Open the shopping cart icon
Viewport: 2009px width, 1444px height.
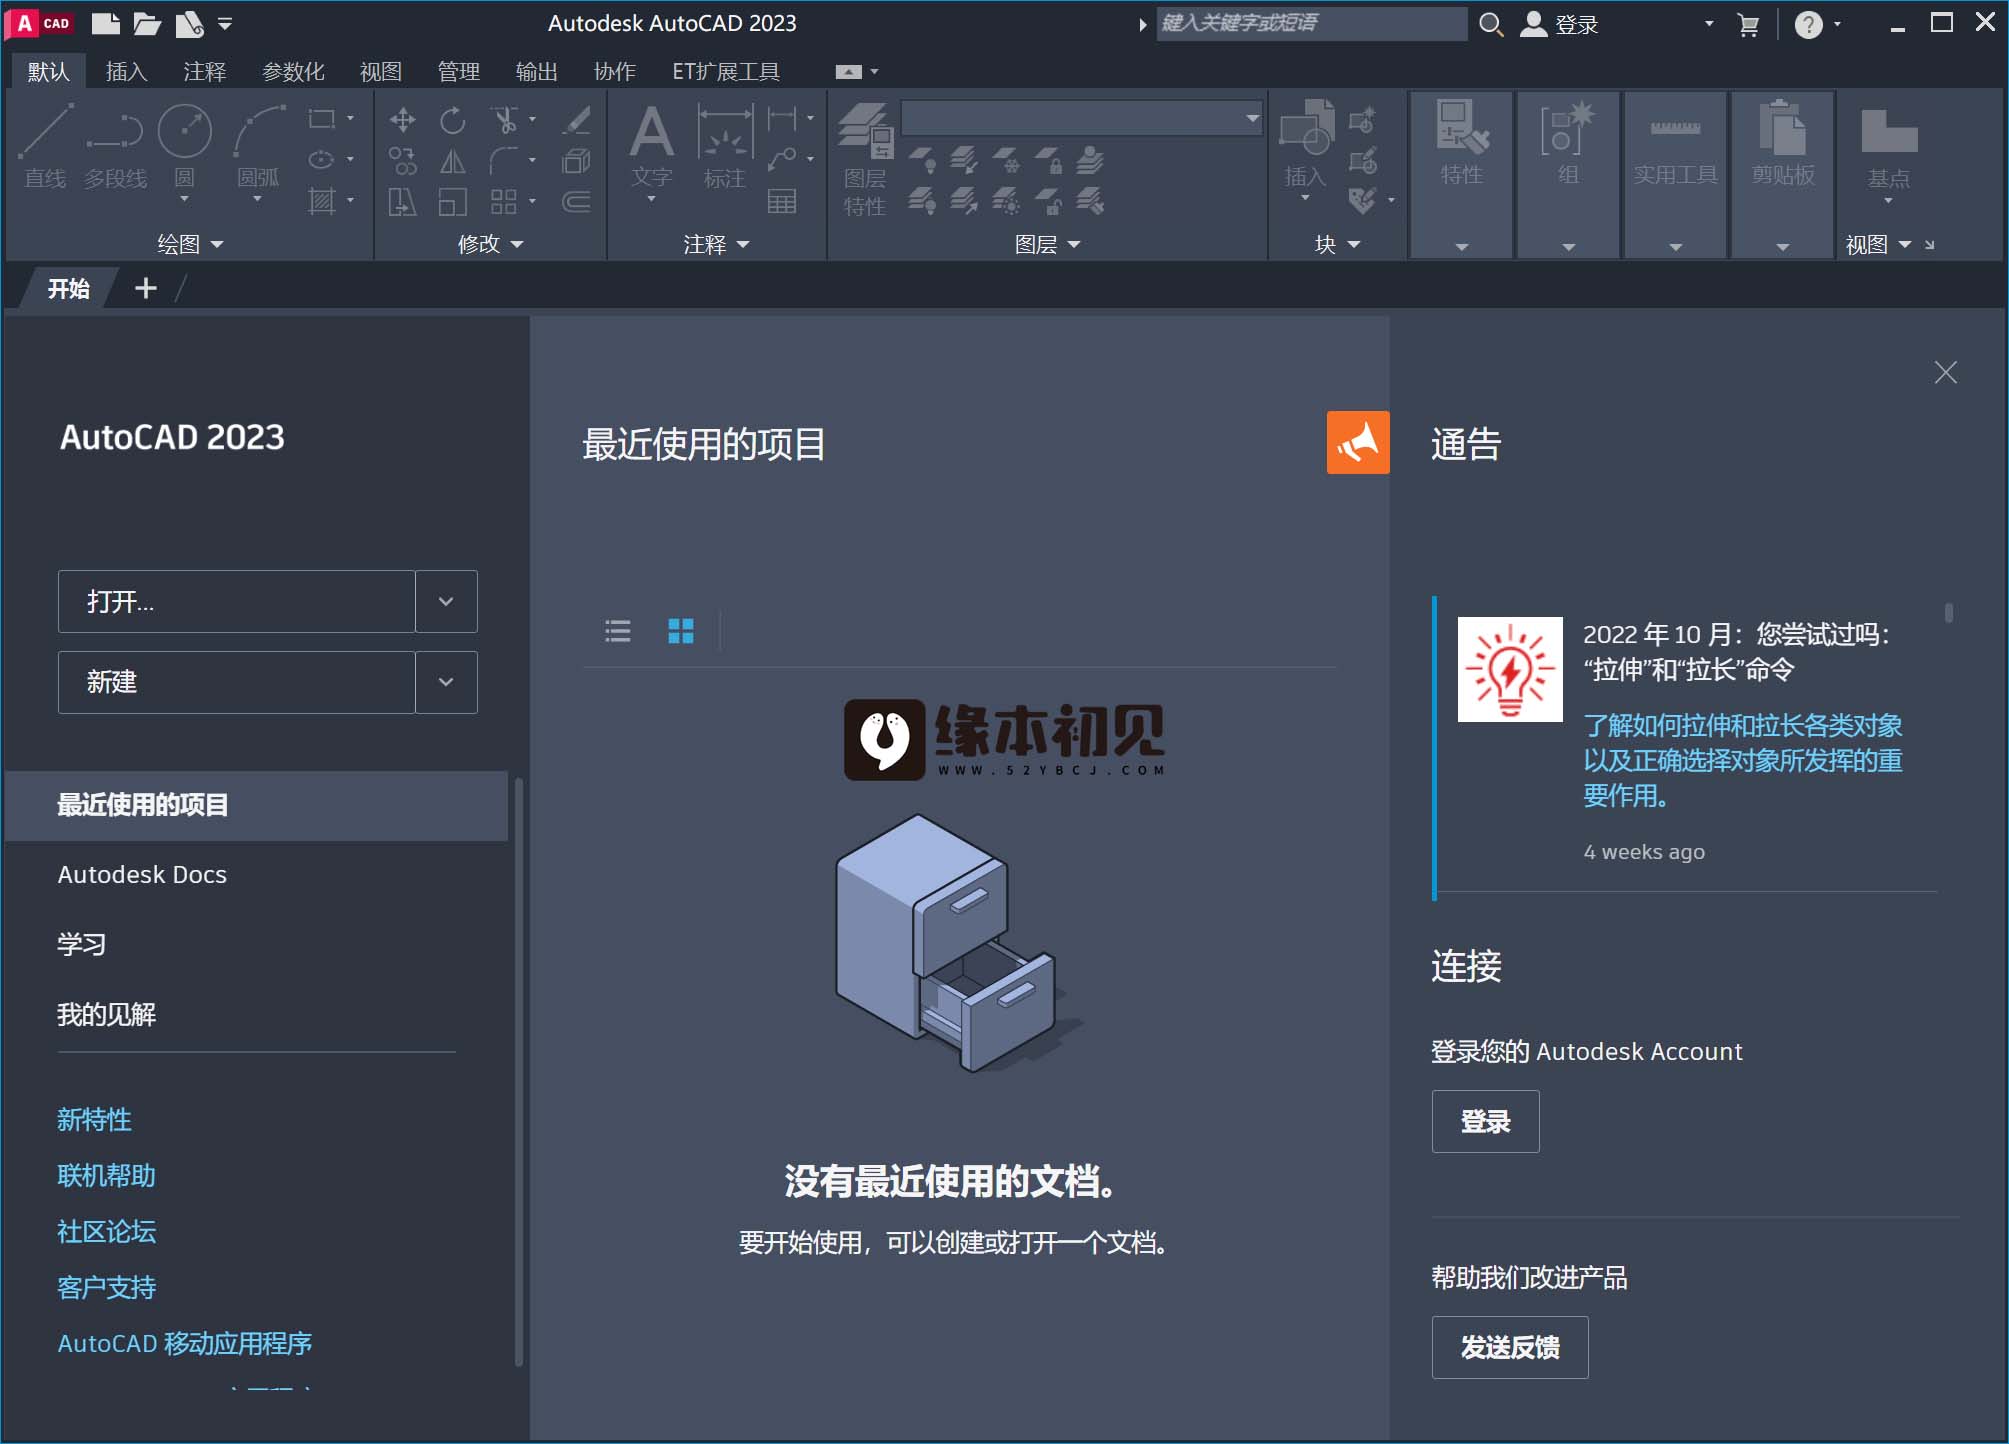point(1748,25)
